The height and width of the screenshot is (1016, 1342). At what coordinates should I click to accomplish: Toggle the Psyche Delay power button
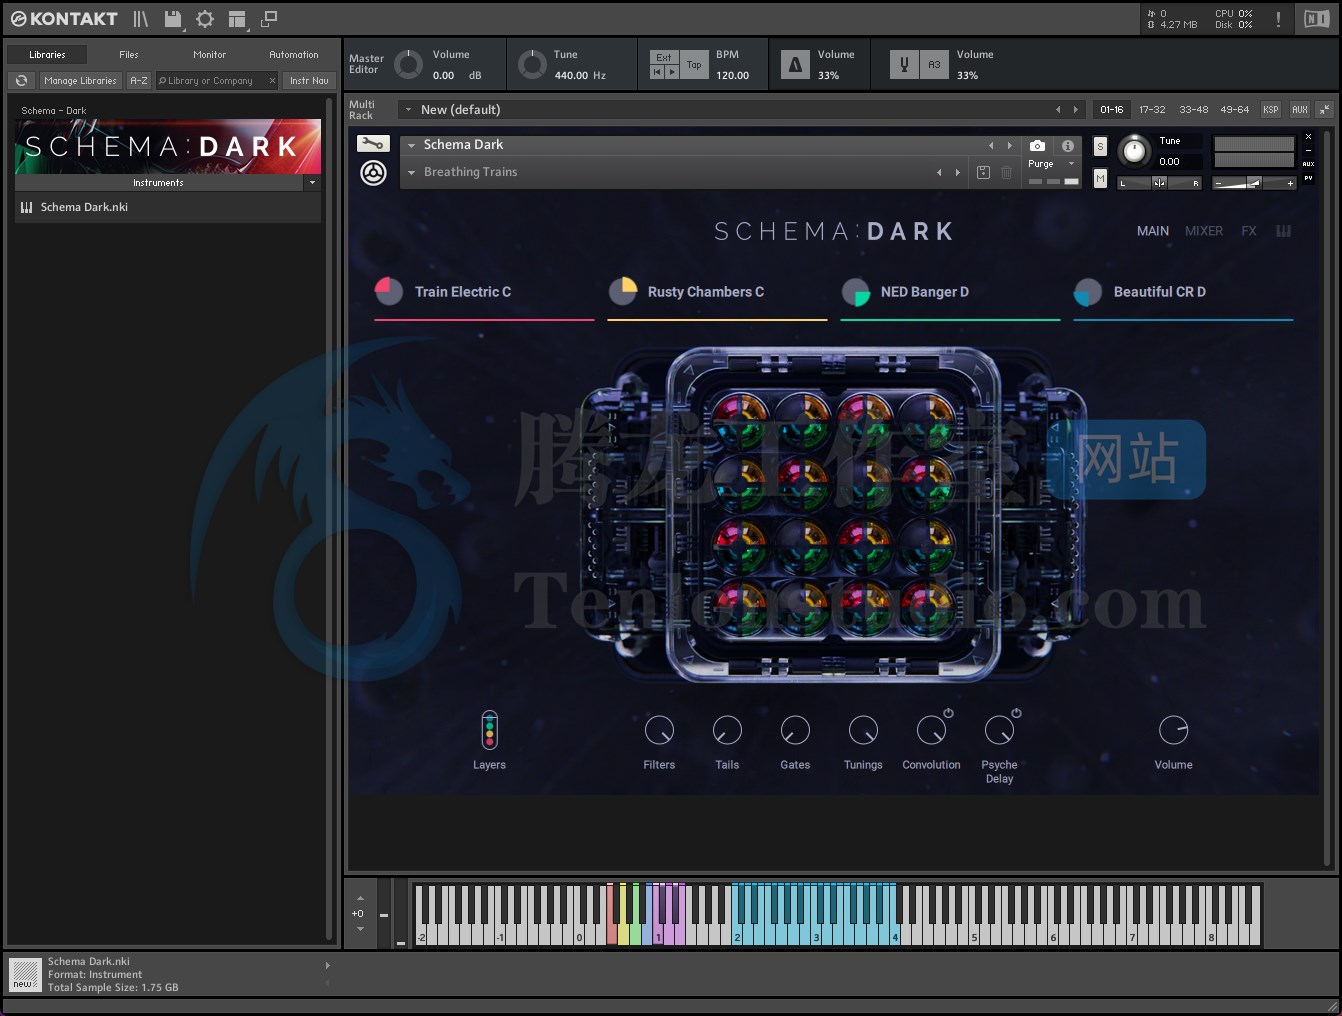1016,713
